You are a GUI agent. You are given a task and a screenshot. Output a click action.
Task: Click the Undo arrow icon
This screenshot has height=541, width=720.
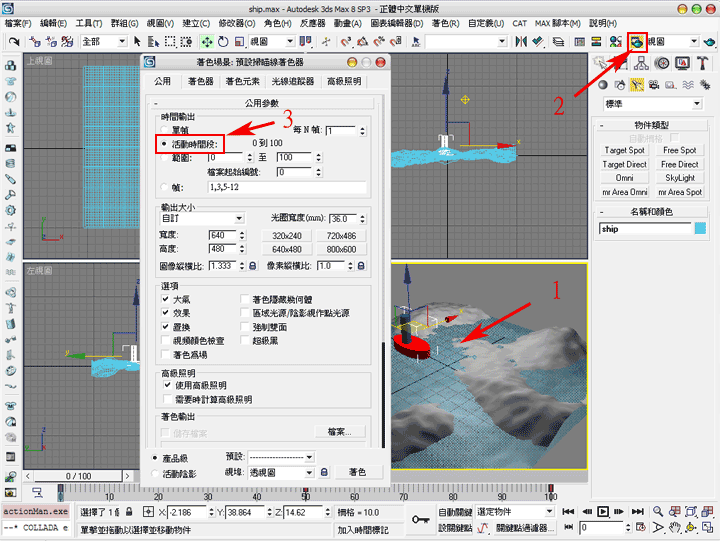pyautogui.click(x=14, y=42)
